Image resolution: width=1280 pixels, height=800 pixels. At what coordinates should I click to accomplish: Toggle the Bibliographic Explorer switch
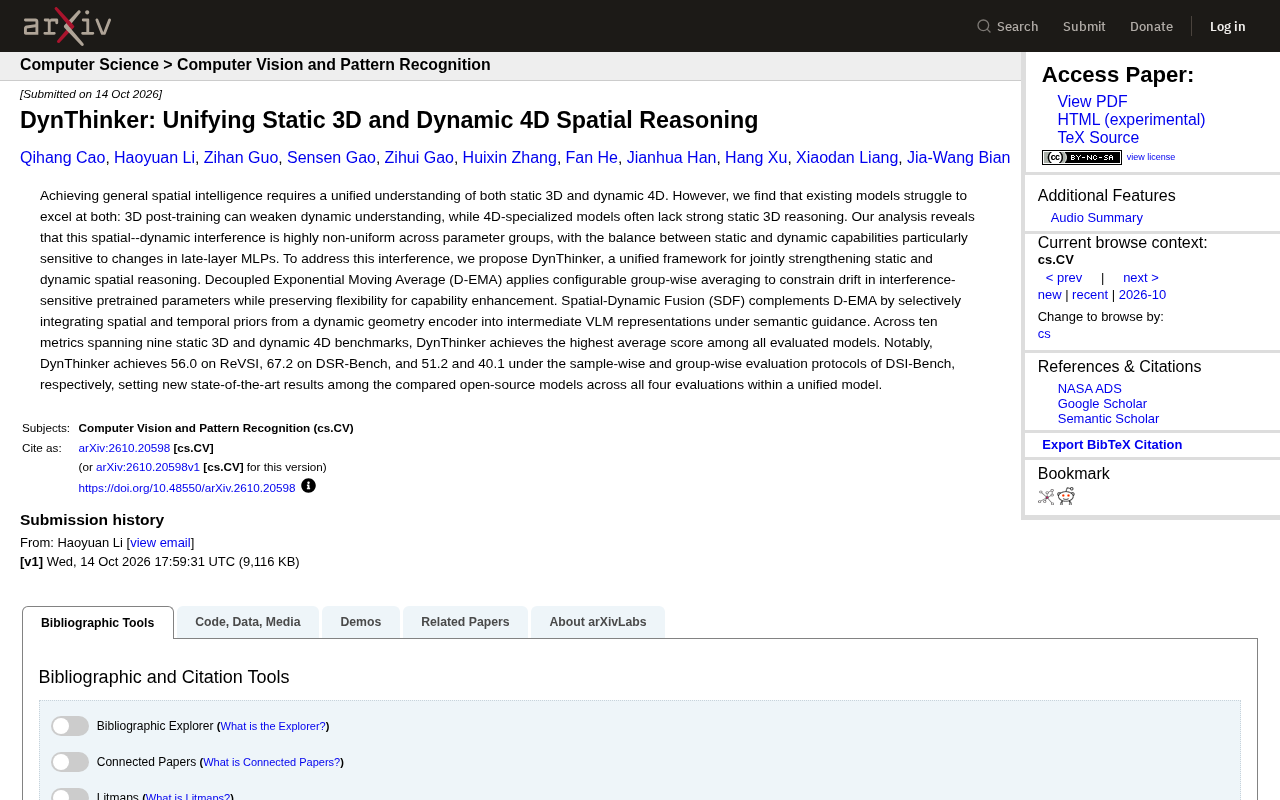70,726
